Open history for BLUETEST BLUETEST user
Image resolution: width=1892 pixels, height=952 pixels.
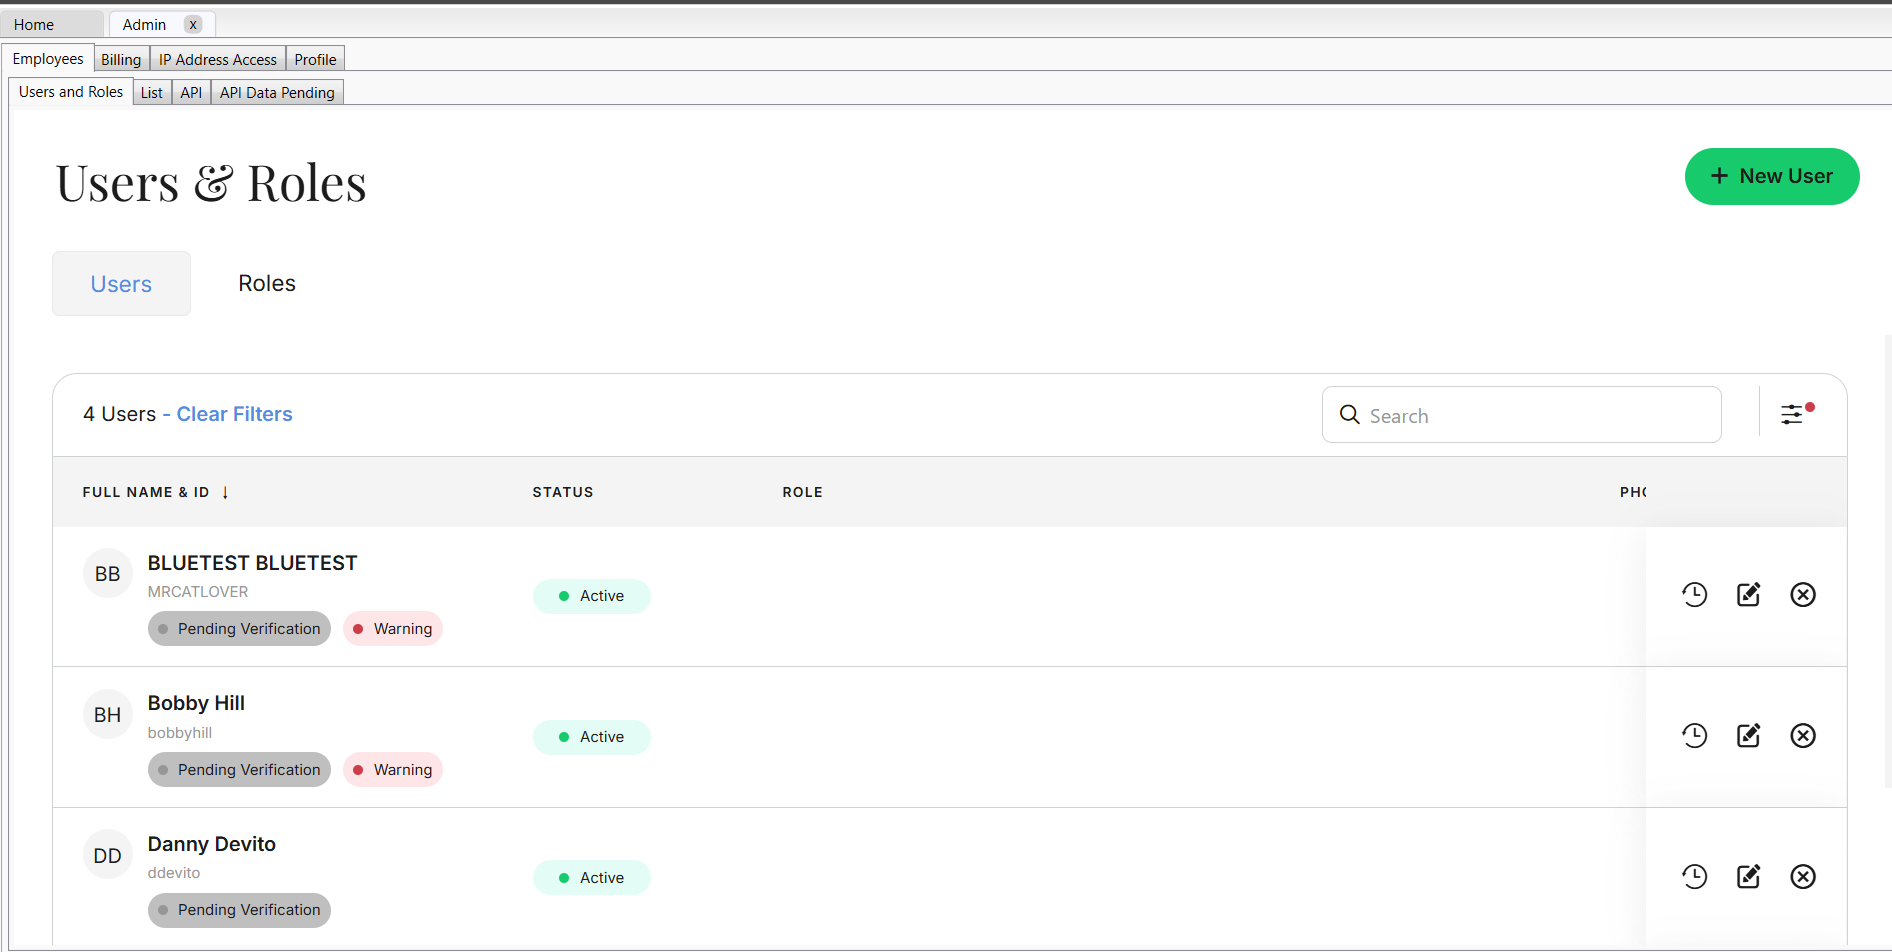(x=1694, y=595)
